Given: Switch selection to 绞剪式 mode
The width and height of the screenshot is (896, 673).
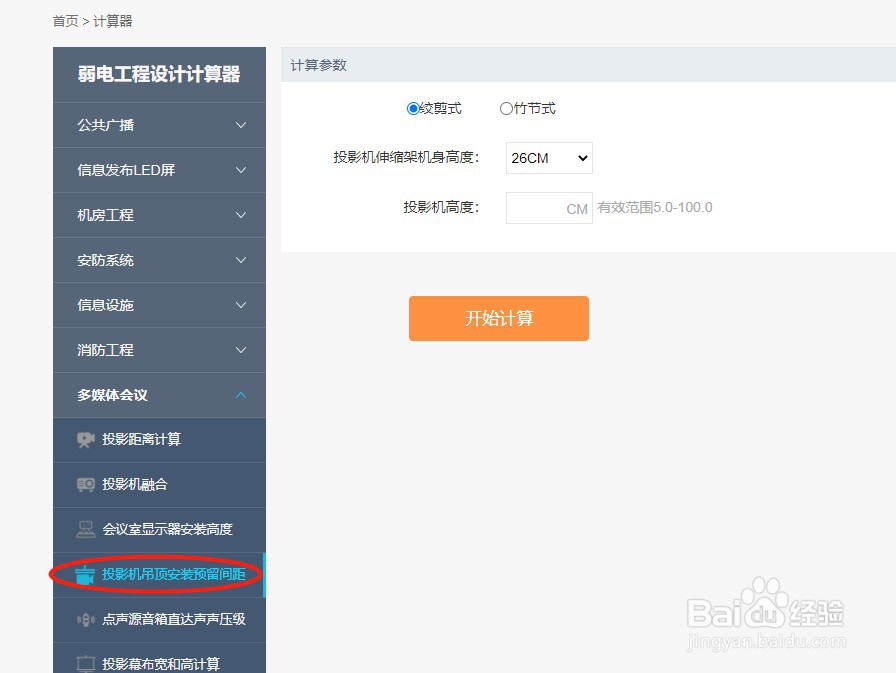Looking at the screenshot, I should click(413, 108).
